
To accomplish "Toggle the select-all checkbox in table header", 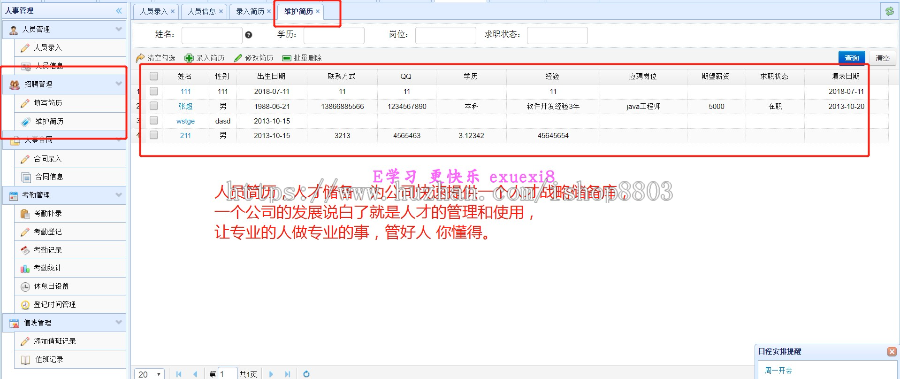I will pyautogui.click(x=154, y=76).
